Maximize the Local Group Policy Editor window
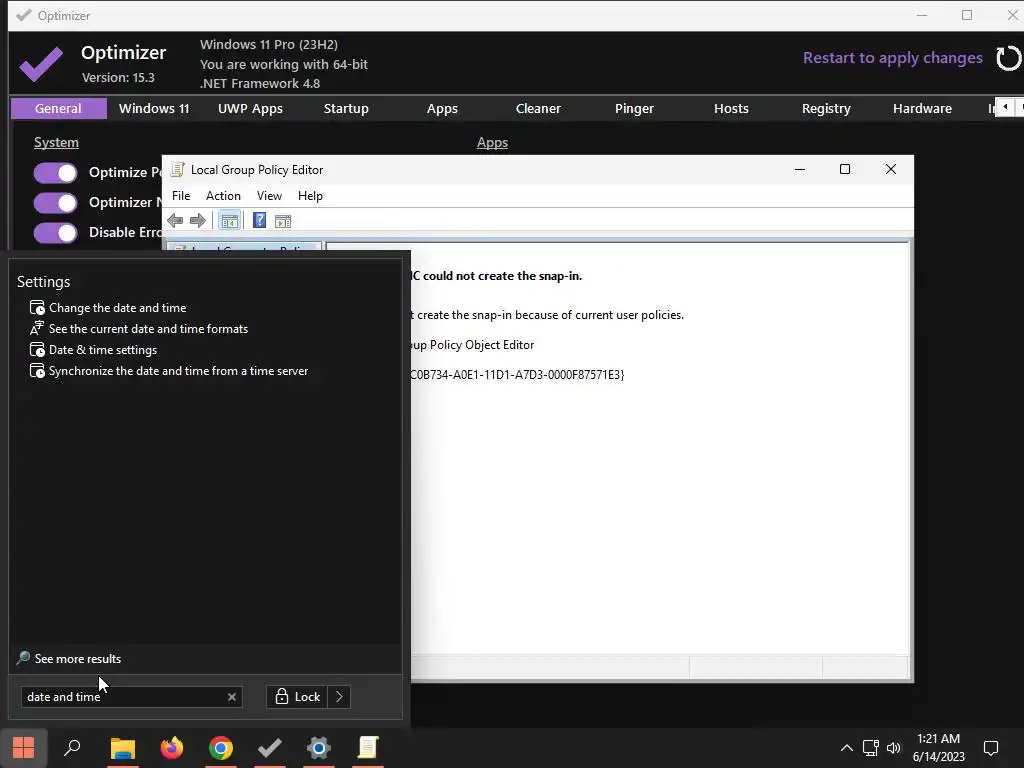Viewport: 1024px width, 768px height. click(x=844, y=169)
